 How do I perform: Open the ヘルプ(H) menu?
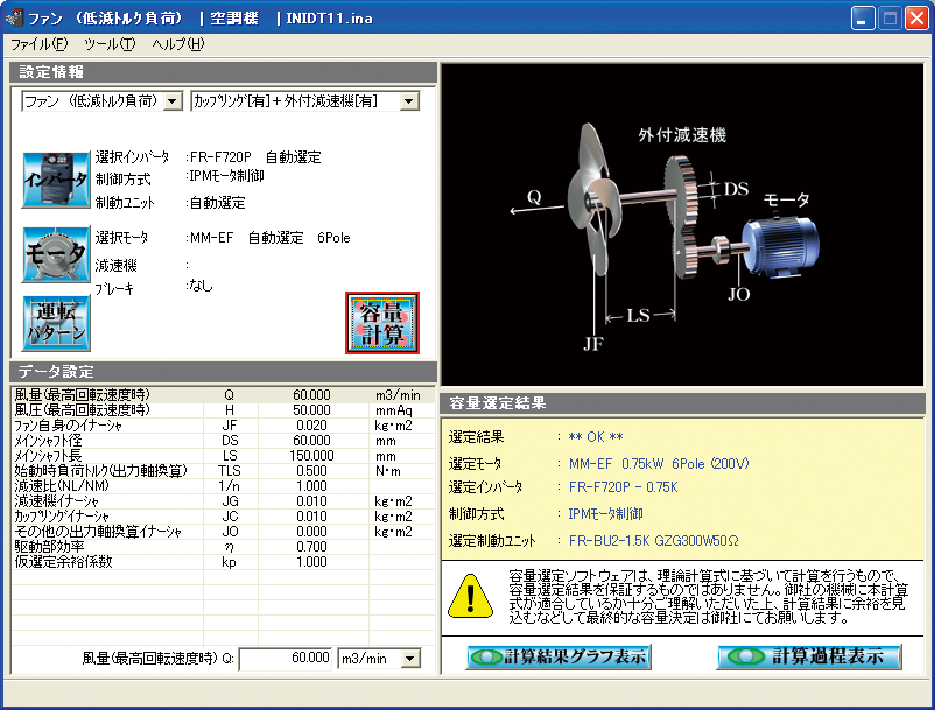178,44
